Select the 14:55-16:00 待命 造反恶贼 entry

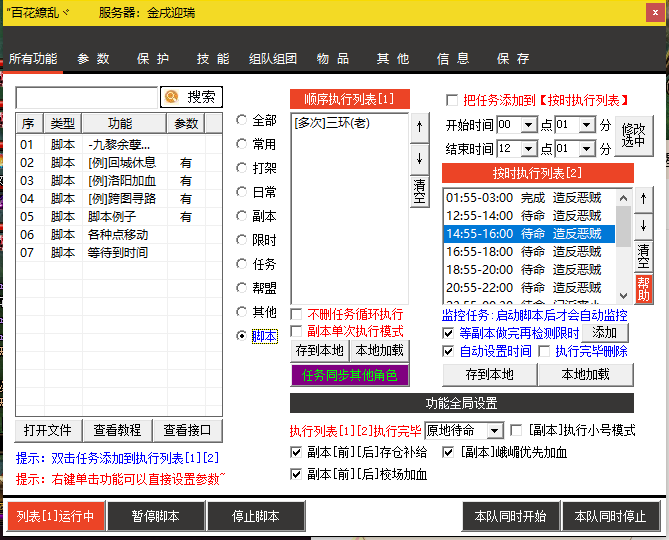pos(529,234)
